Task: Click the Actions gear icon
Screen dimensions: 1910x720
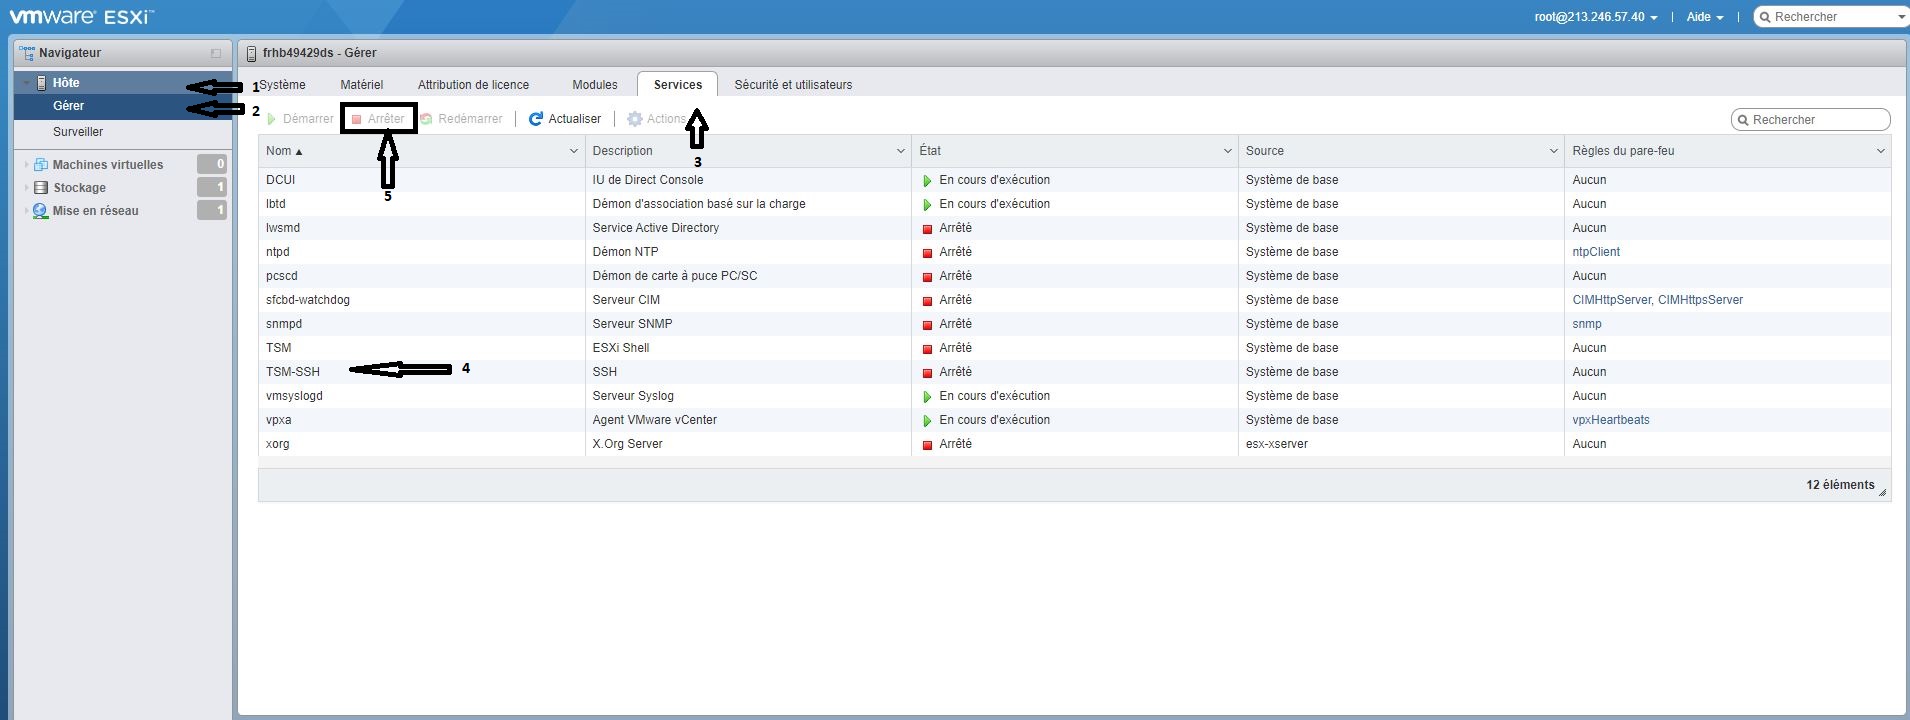Action: point(634,119)
